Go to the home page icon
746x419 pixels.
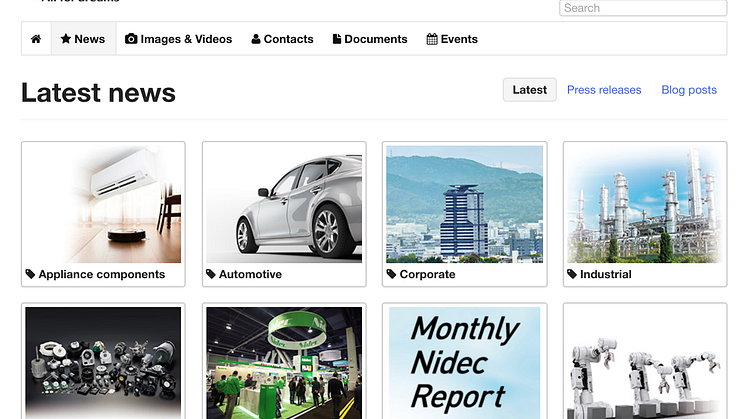click(x=36, y=39)
